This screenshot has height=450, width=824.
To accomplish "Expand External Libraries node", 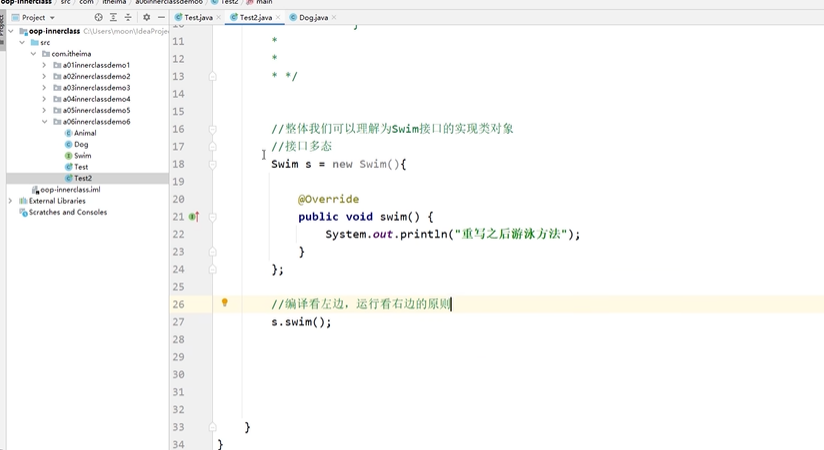I will tap(10, 201).
